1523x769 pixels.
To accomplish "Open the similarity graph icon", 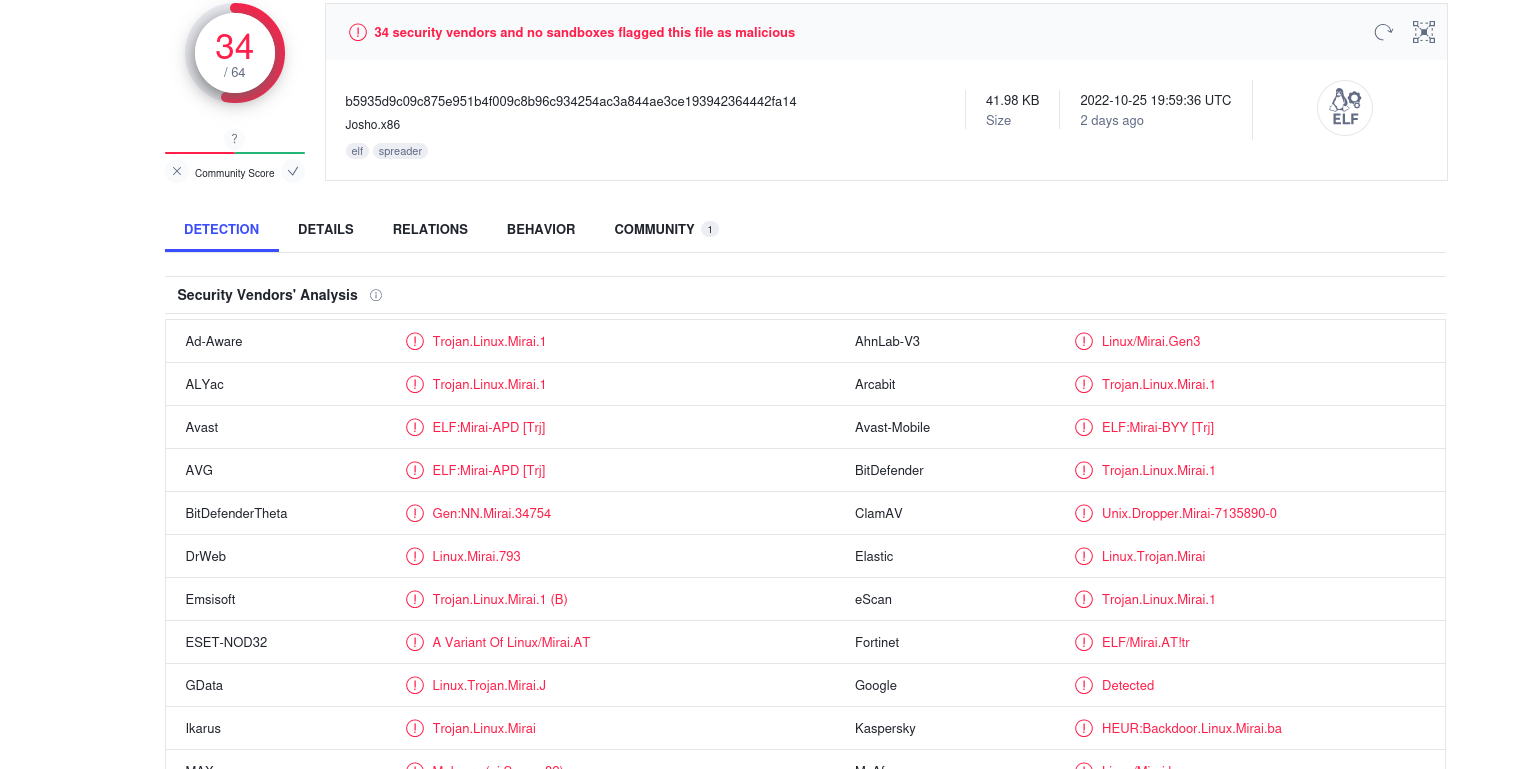I will pos(1424,32).
